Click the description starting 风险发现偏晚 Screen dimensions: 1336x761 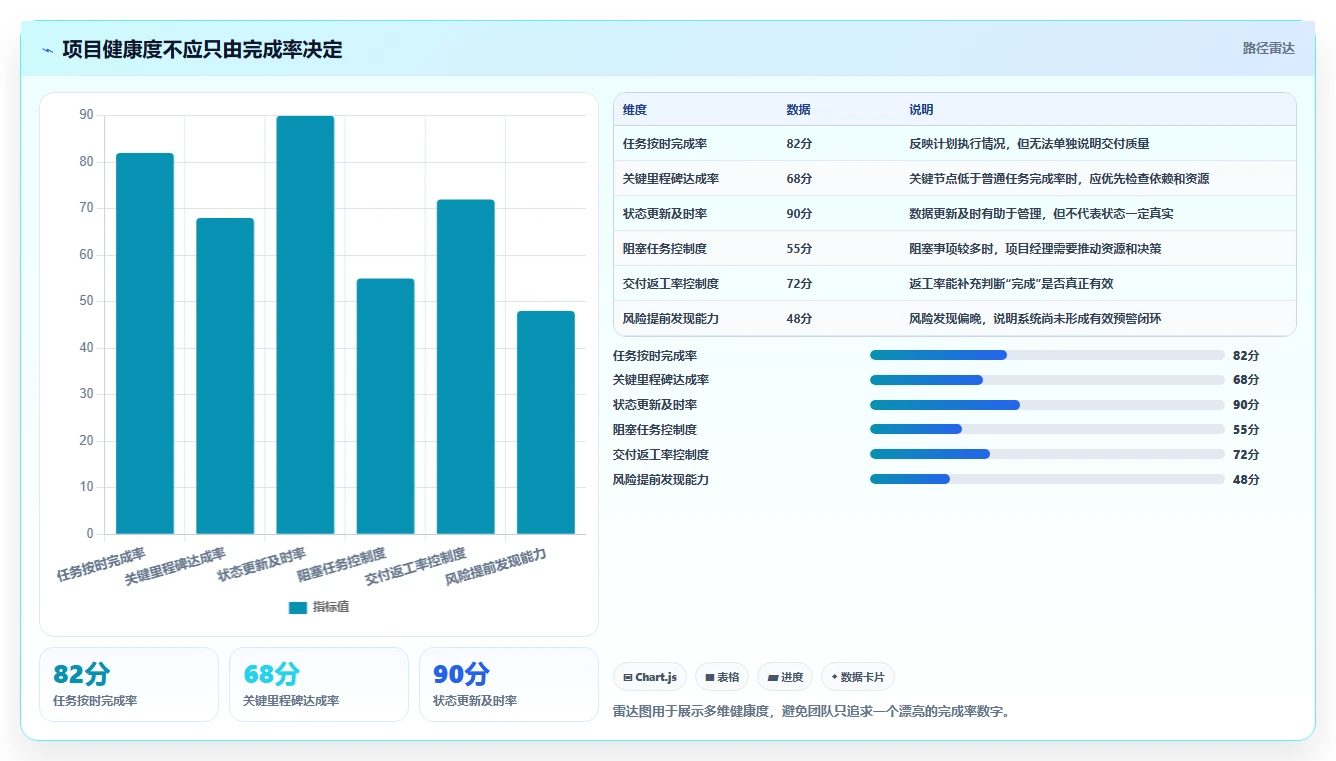pos(1035,319)
